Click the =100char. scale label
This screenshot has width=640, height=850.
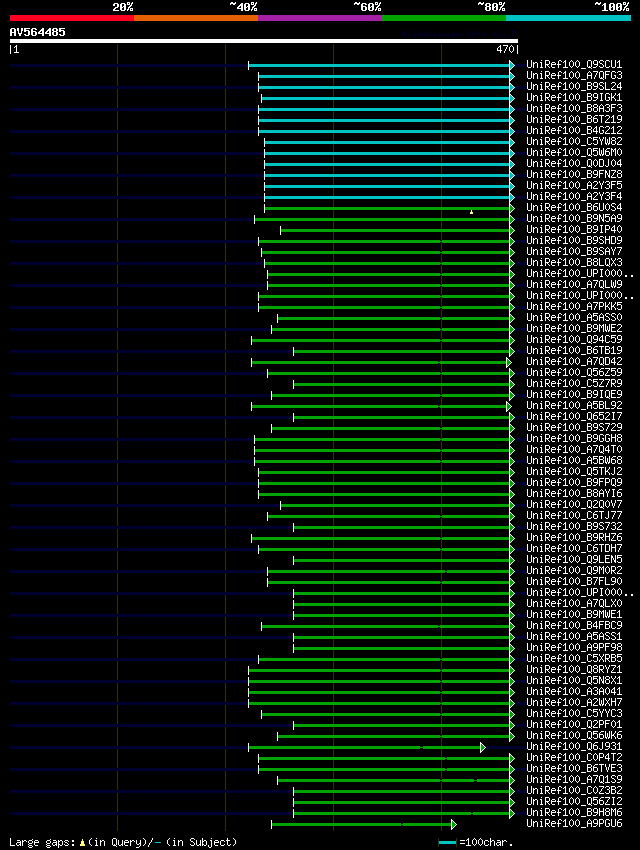[486, 842]
